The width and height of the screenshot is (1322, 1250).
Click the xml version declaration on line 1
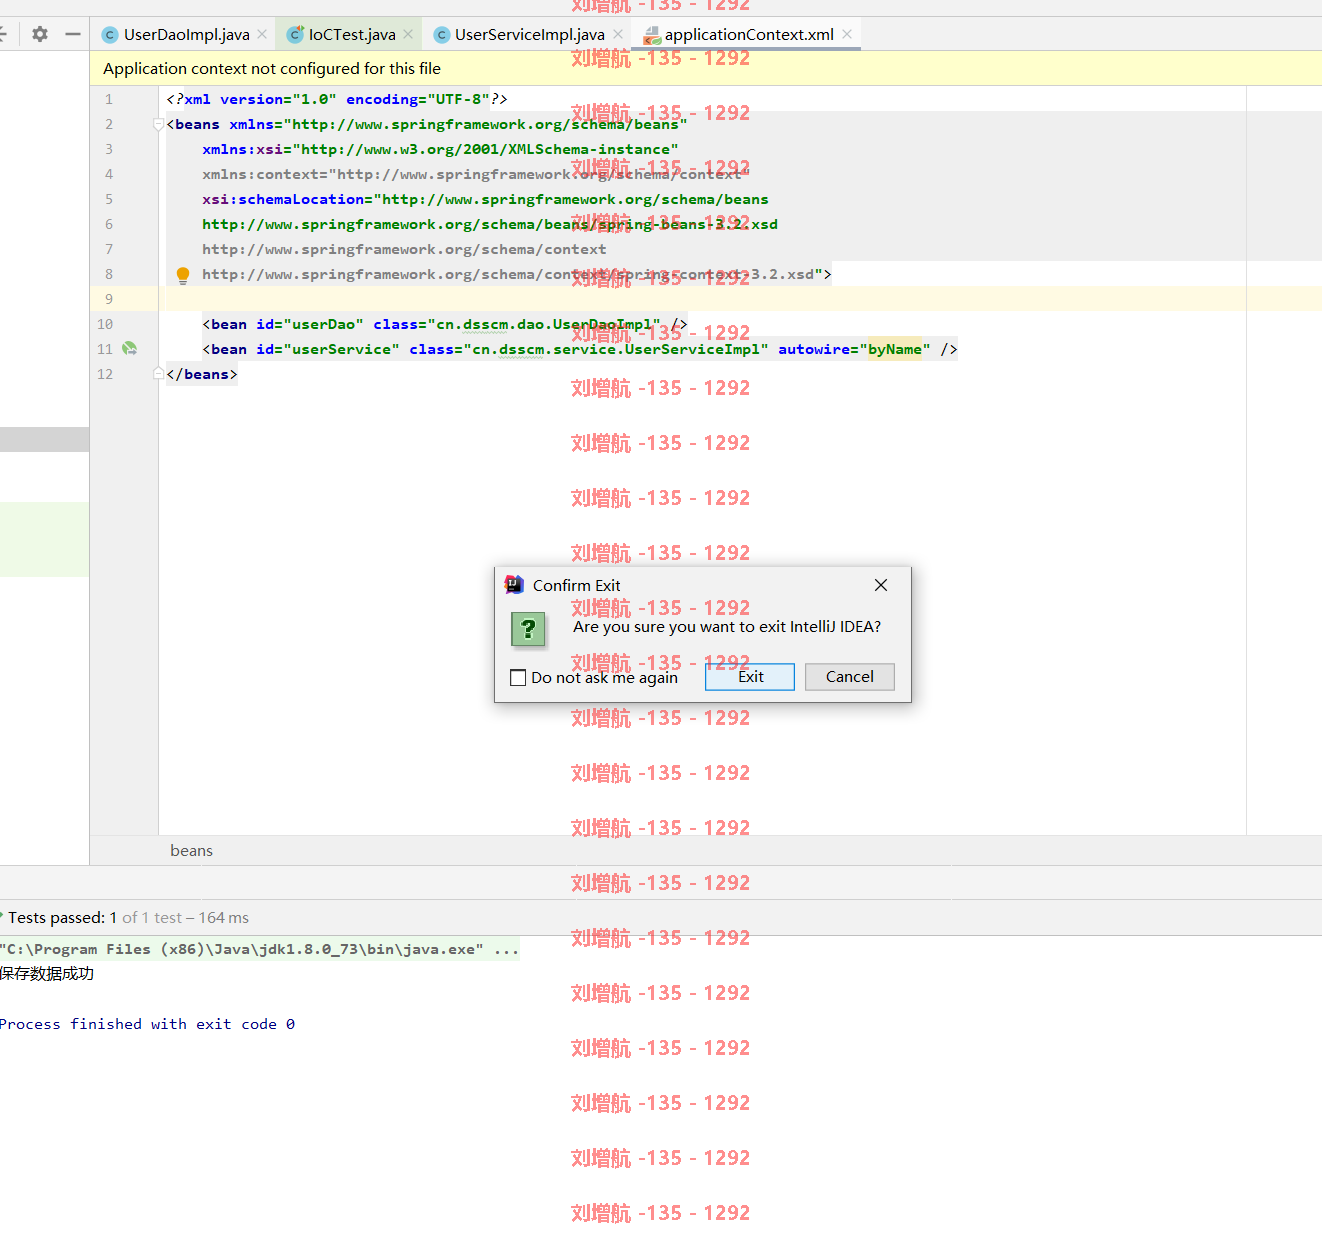(x=337, y=99)
